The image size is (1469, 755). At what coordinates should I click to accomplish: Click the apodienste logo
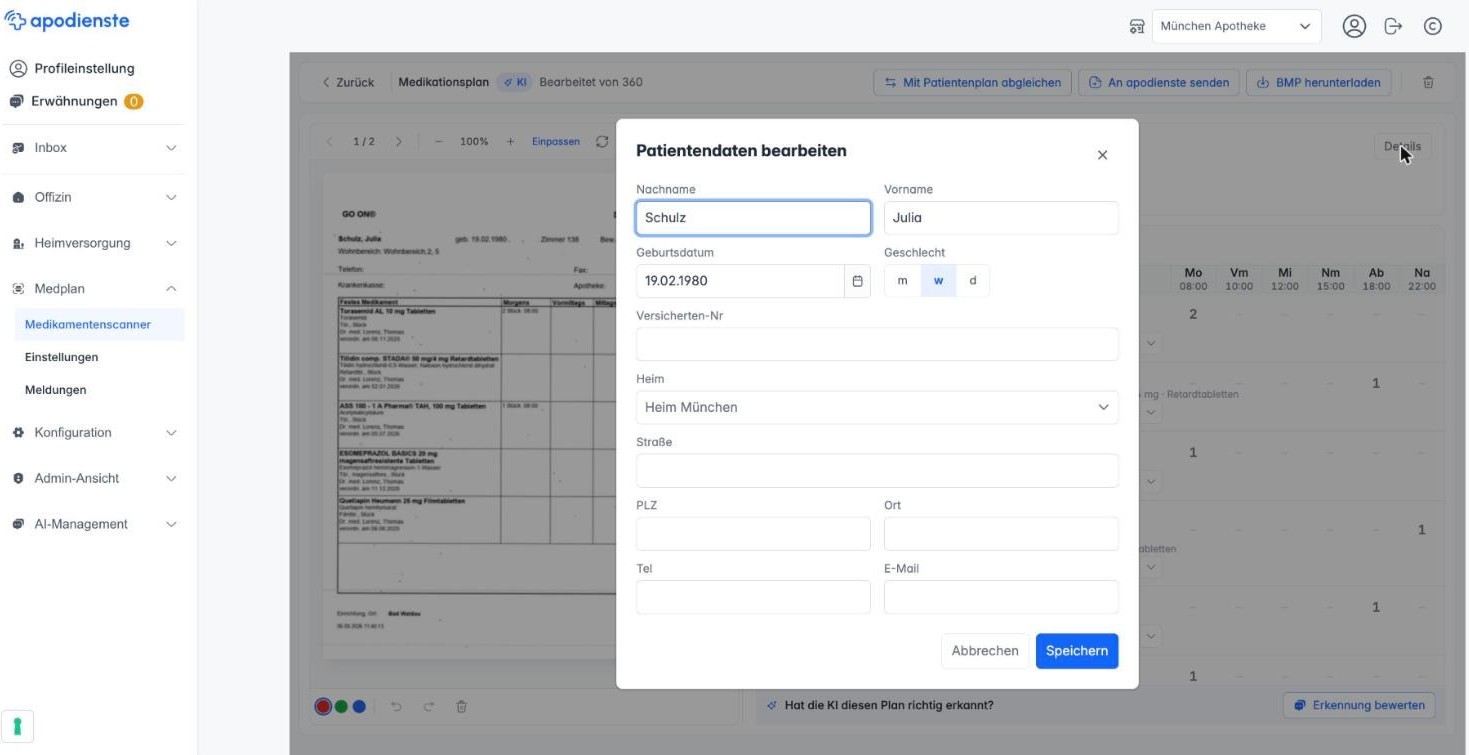pos(67,21)
